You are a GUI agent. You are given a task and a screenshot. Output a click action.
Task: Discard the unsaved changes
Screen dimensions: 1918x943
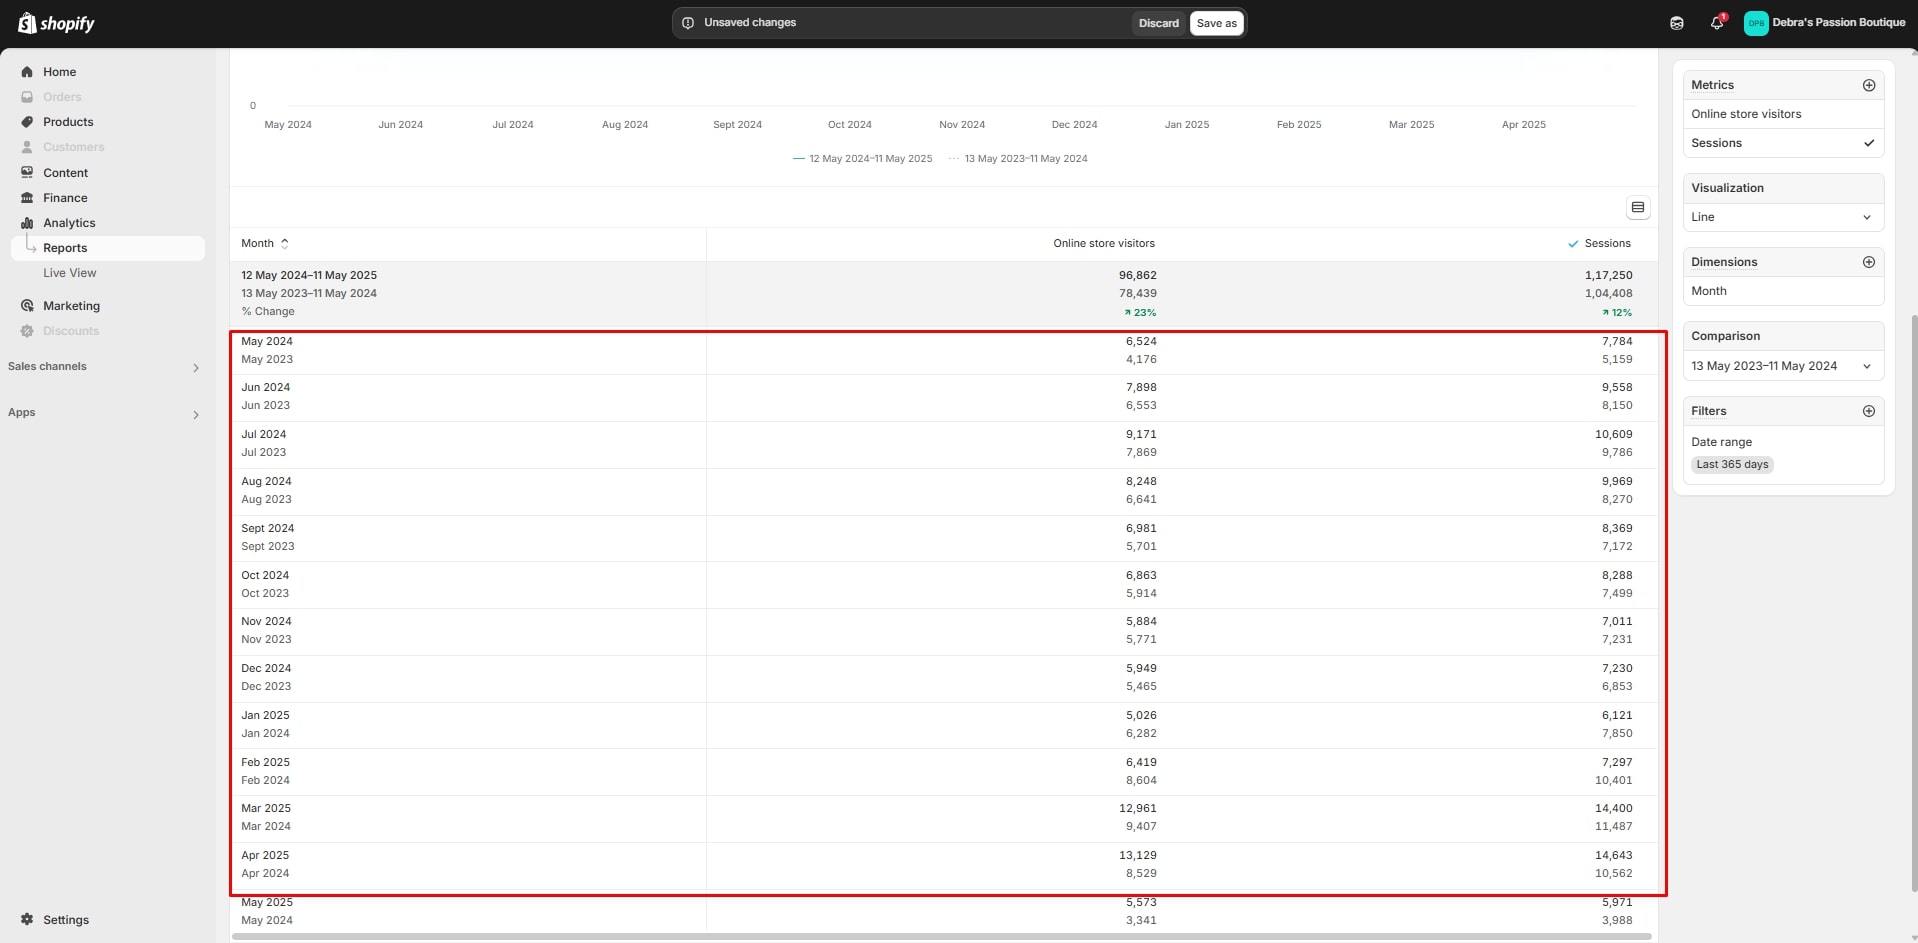1158,23
